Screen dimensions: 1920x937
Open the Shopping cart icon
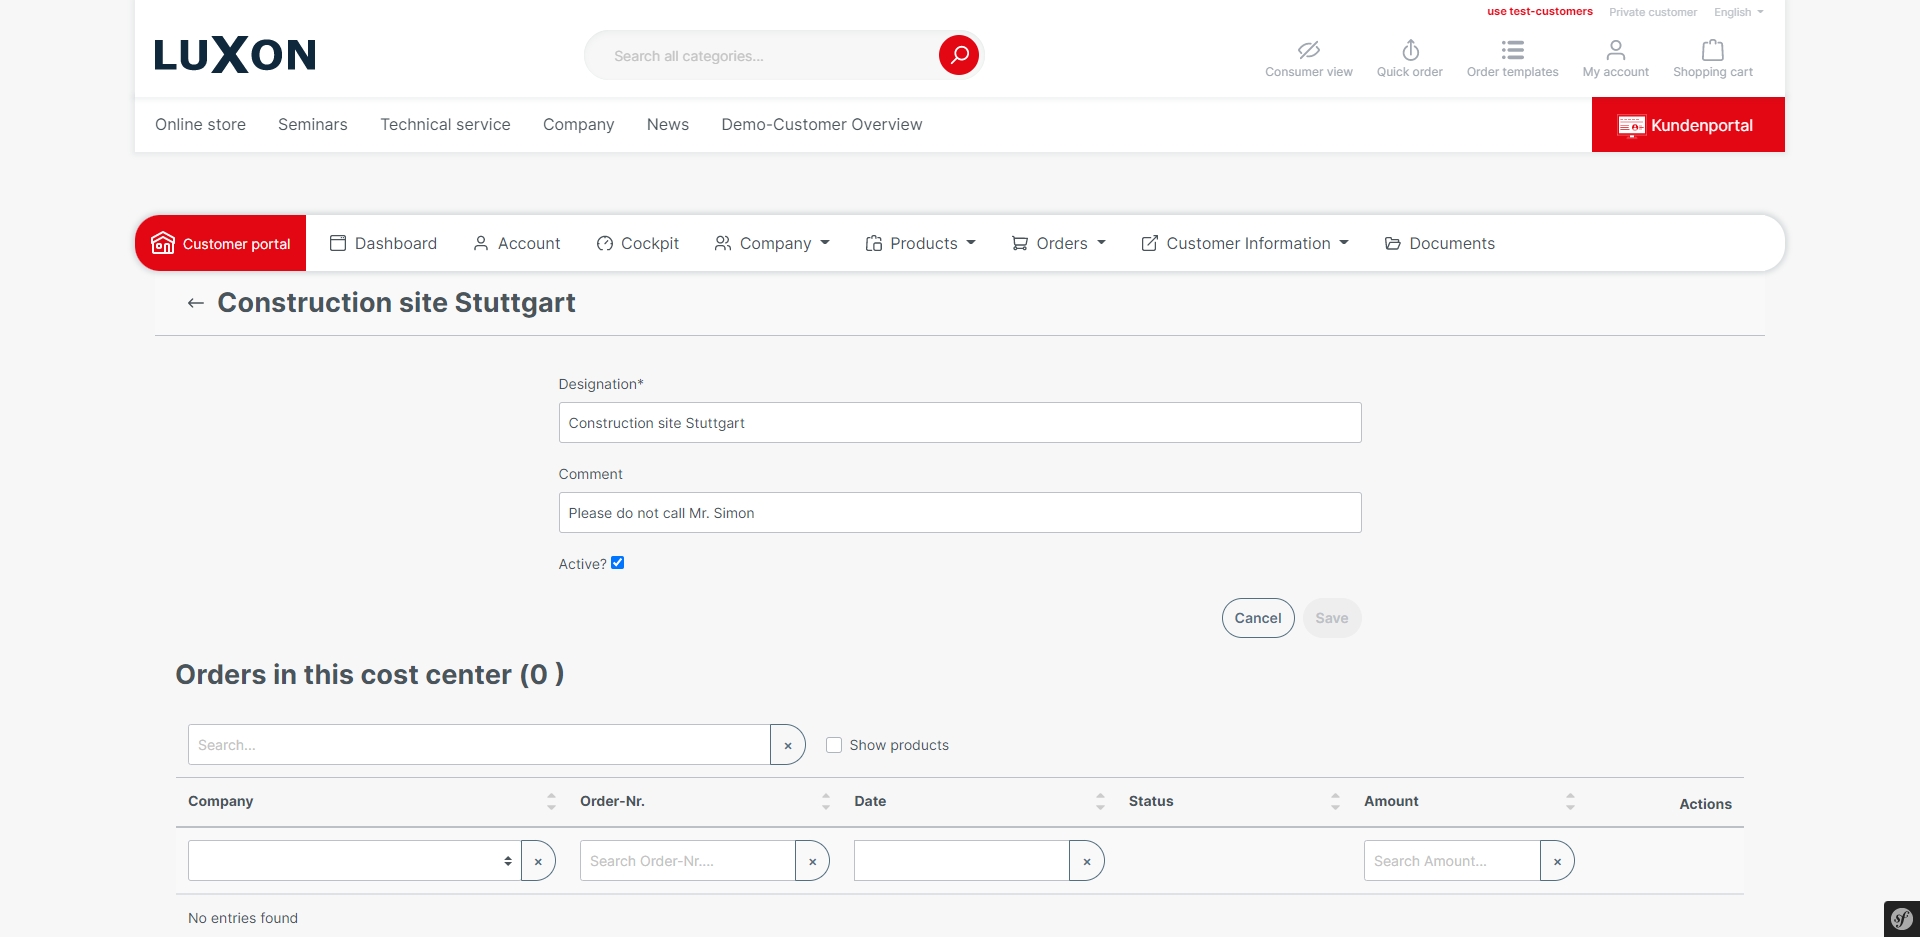(1712, 50)
